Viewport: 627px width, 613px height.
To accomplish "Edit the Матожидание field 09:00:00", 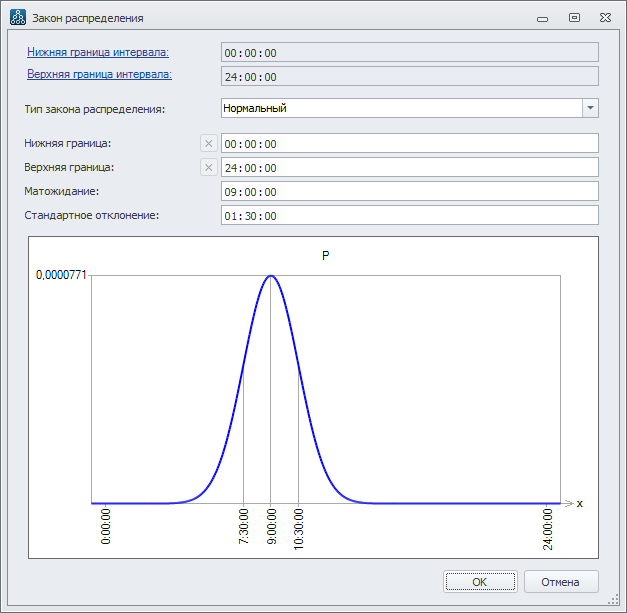I will click(409, 191).
